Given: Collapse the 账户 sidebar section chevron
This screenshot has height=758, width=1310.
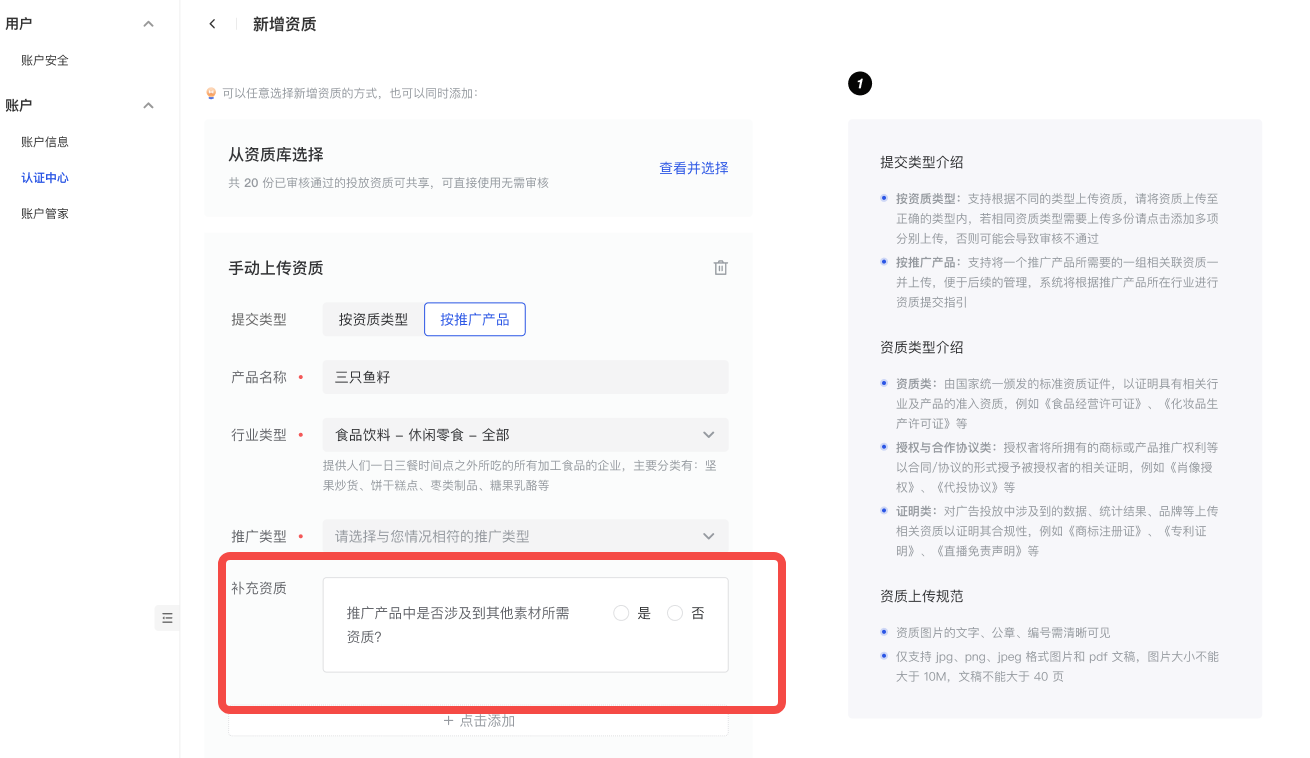Looking at the screenshot, I should click(x=148, y=106).
